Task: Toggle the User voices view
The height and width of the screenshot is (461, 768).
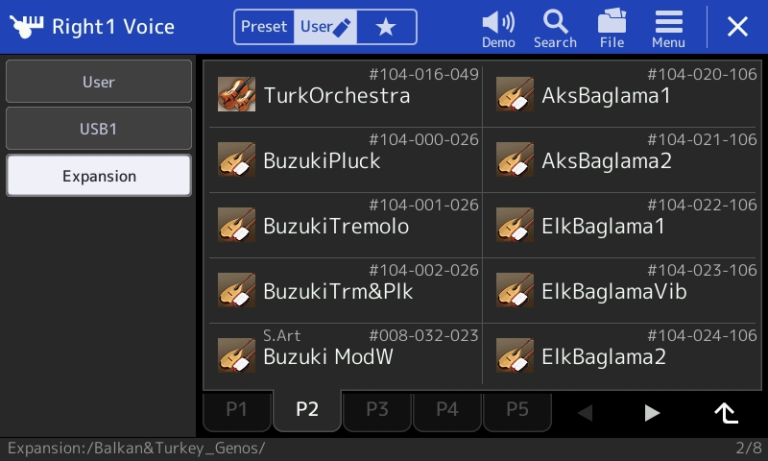Action: (325, 27)
